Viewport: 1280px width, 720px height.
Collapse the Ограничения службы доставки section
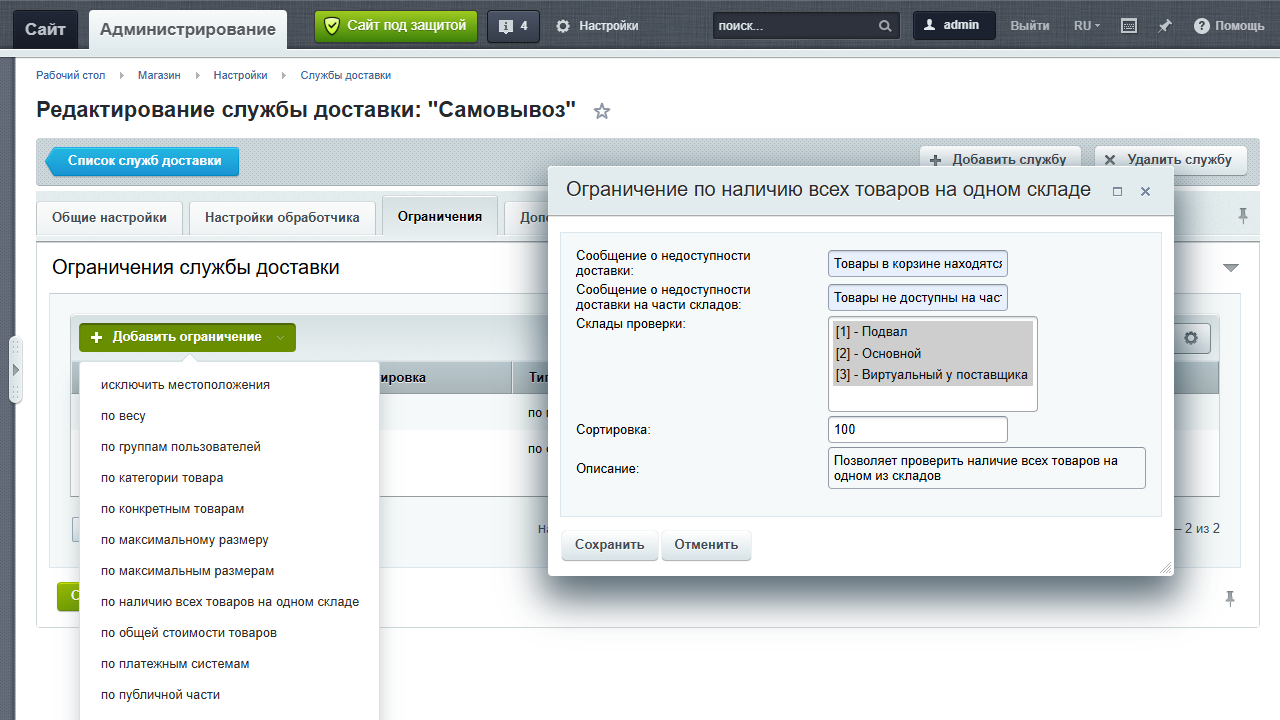(x=1231, y=268)
